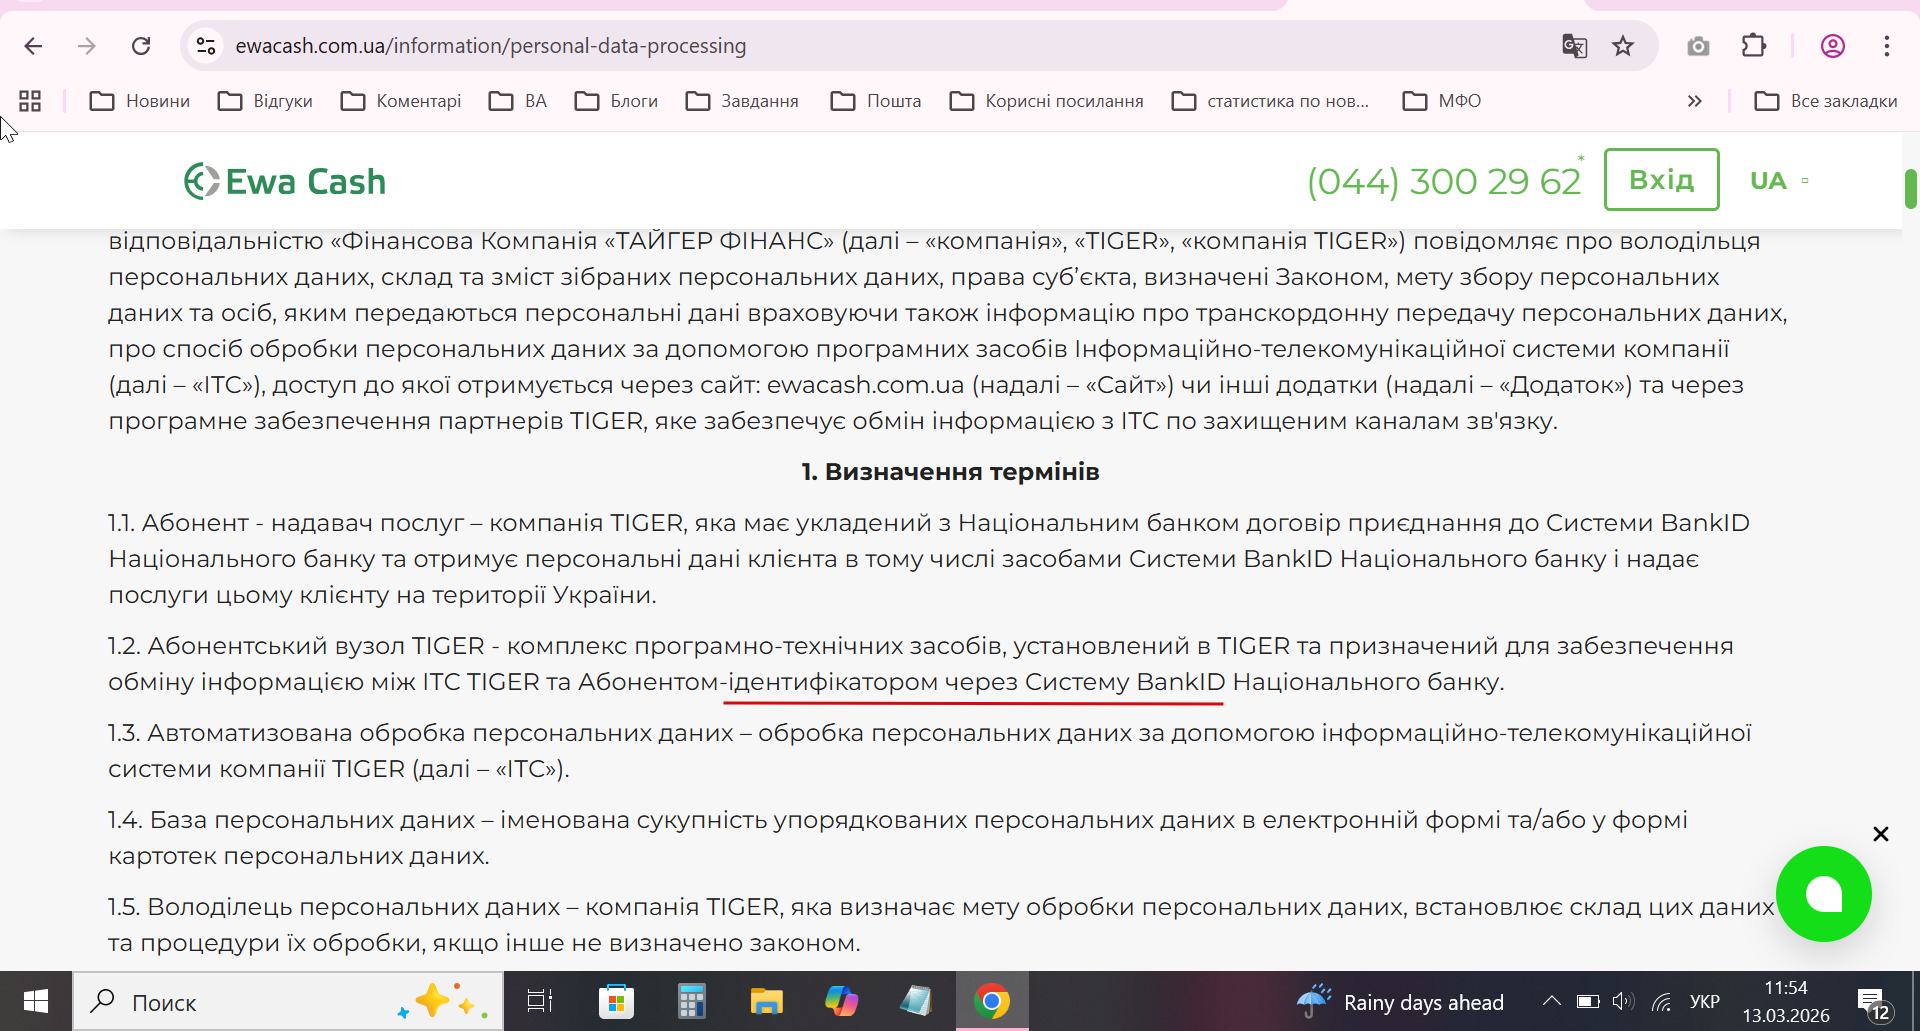Click paragraph 1.3 Автоматизована обробка

pos(929,751)
